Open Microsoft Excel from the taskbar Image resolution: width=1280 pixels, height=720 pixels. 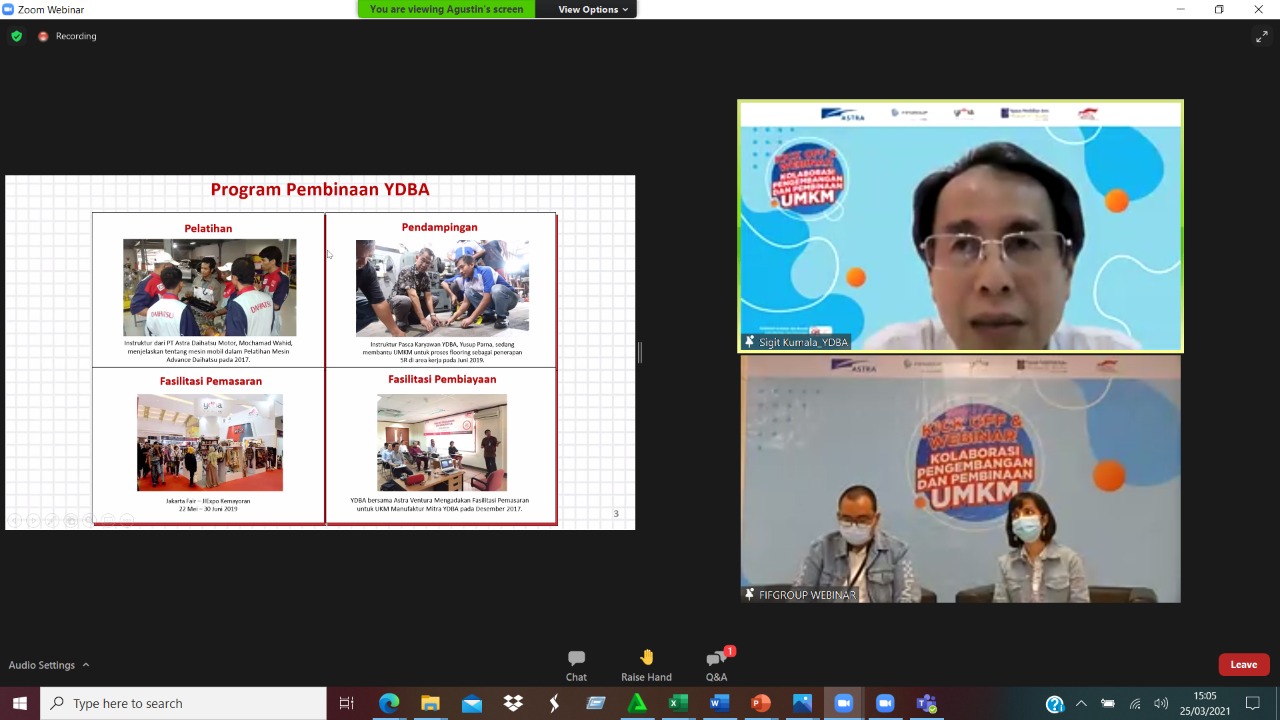[x=678, y=703]
